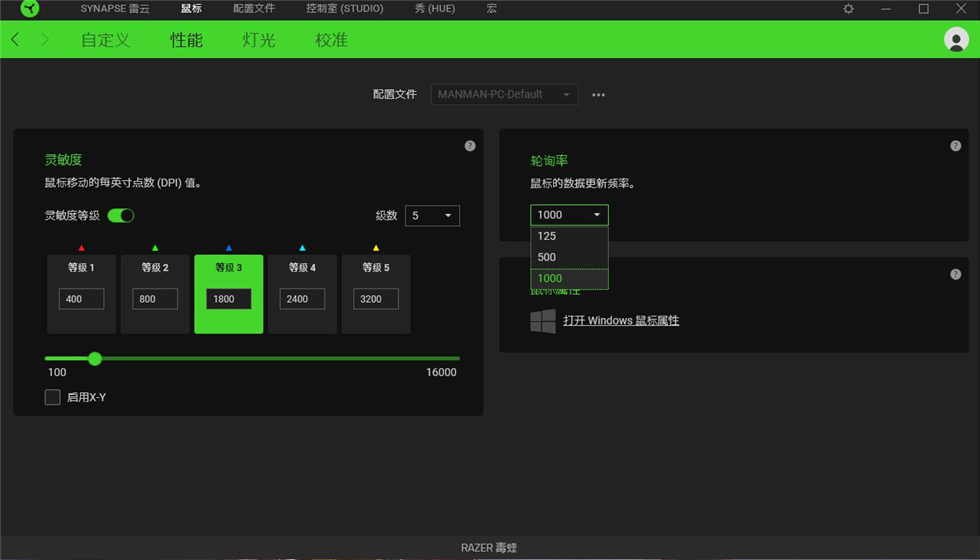Click the 400 DPI input field
Viewport: 980px width, 560px height.
point(81,299)
